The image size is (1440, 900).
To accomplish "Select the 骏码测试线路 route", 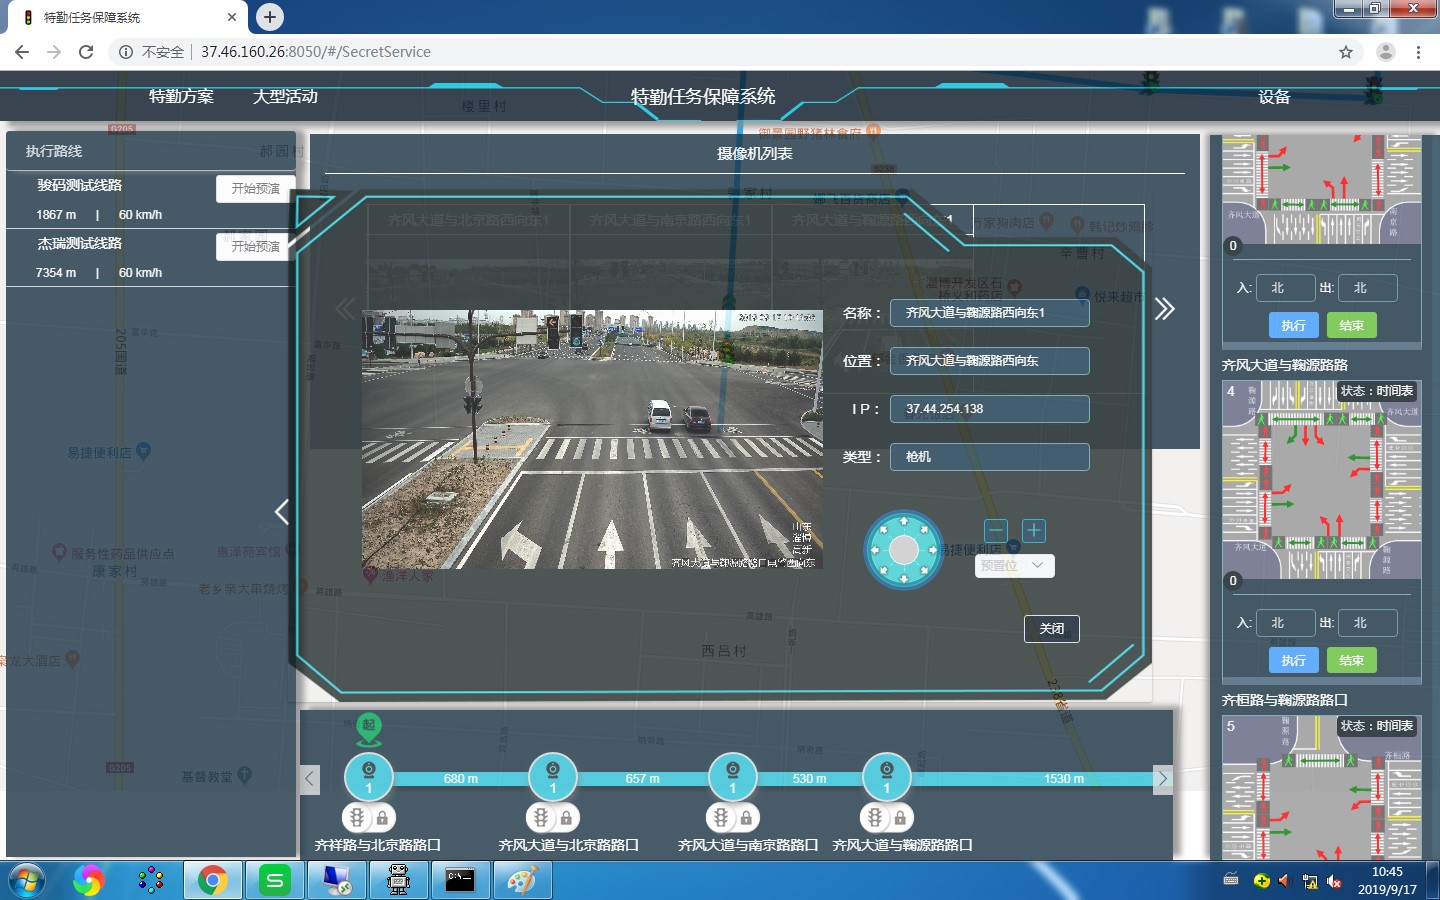I will point(80,185).
